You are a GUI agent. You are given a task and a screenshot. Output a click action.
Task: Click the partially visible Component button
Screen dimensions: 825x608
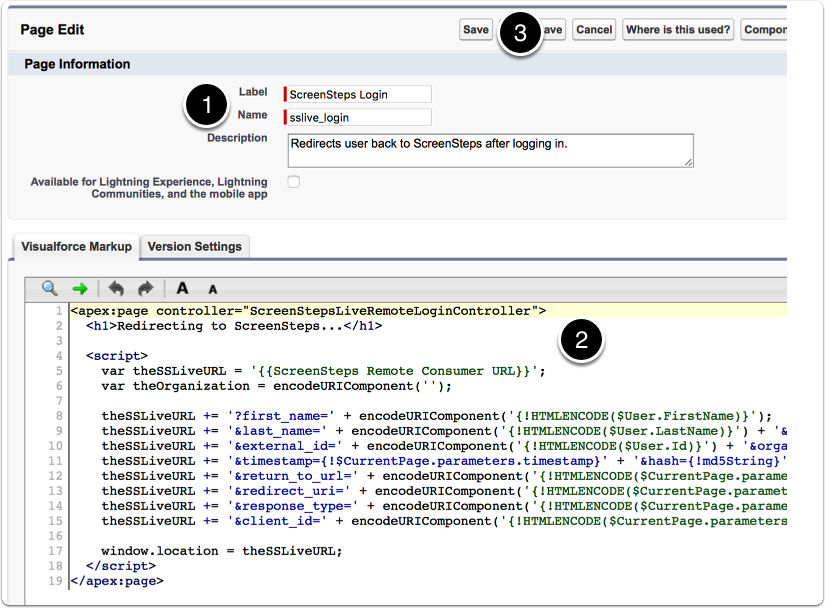[764, 29]
